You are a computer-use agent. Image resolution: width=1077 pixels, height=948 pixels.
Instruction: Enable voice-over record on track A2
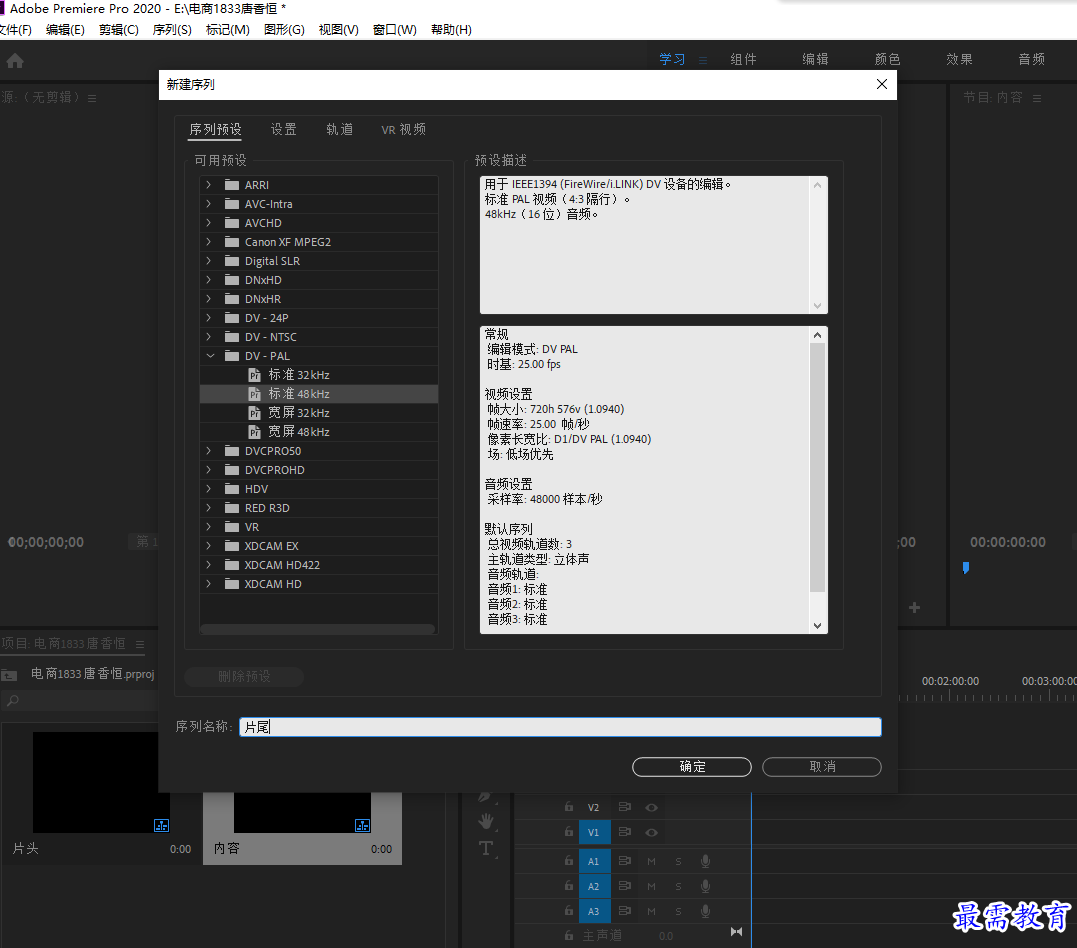tap(705, 886)
